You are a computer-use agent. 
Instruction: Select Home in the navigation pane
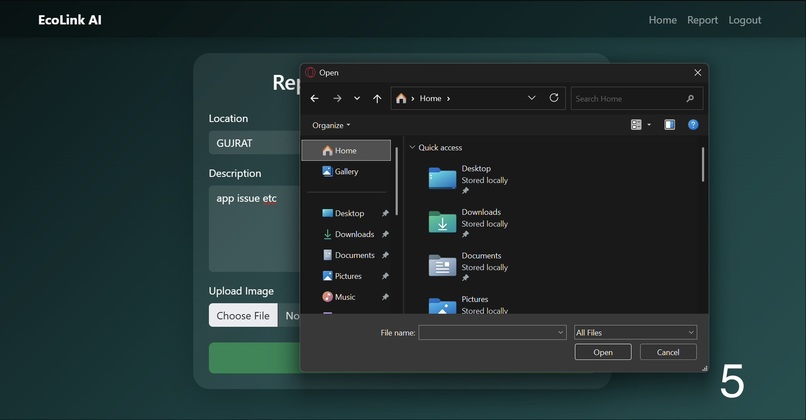(x=346, y=151)
